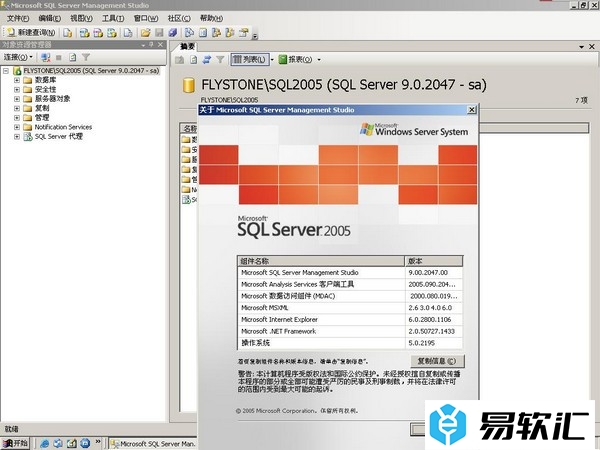This screenshot has height=450, width=600.
Task: Expand the 复制 replication folder
Action: (x=16, y=108)
